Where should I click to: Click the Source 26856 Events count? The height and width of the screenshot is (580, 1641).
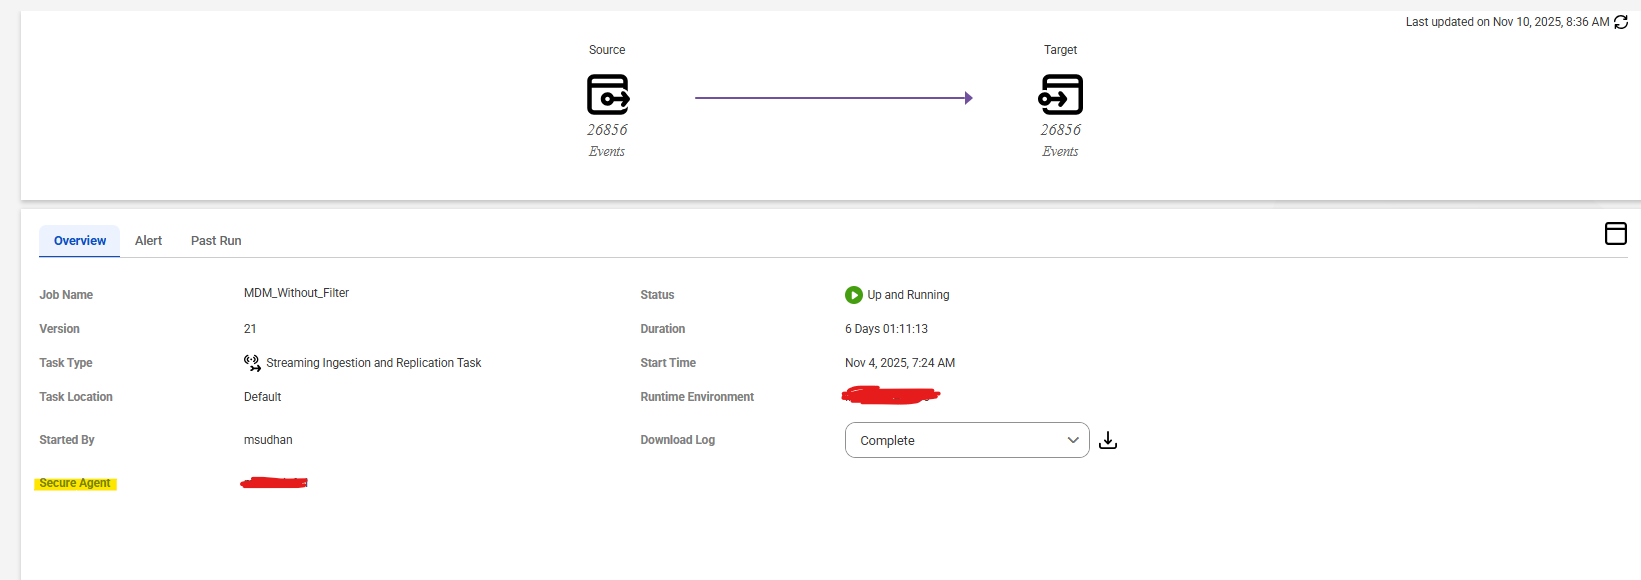(607, 140)
